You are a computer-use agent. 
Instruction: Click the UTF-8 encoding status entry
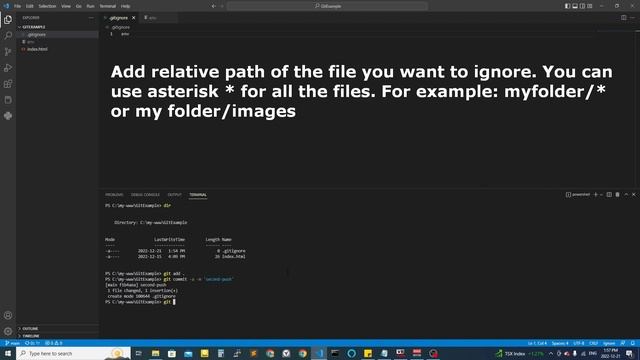pos(579,343)
